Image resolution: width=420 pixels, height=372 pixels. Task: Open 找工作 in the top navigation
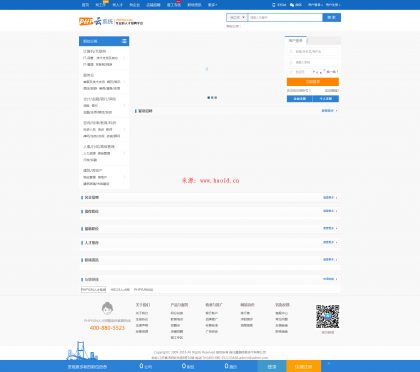point(100,5)
